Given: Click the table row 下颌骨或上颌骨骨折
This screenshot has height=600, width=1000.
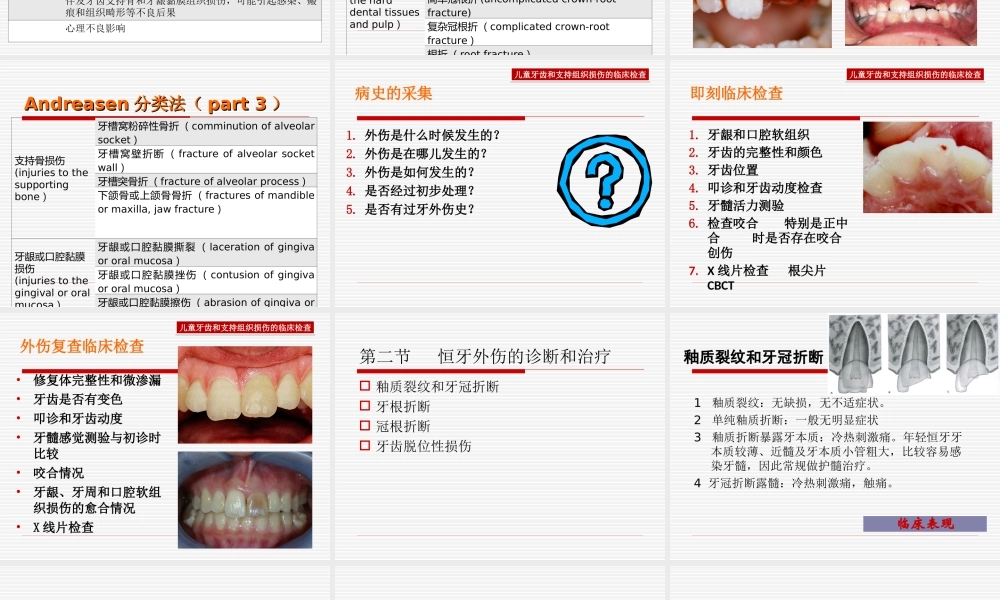Looking at the screenshot, I should pyautogui.click(x=206, y=213).
